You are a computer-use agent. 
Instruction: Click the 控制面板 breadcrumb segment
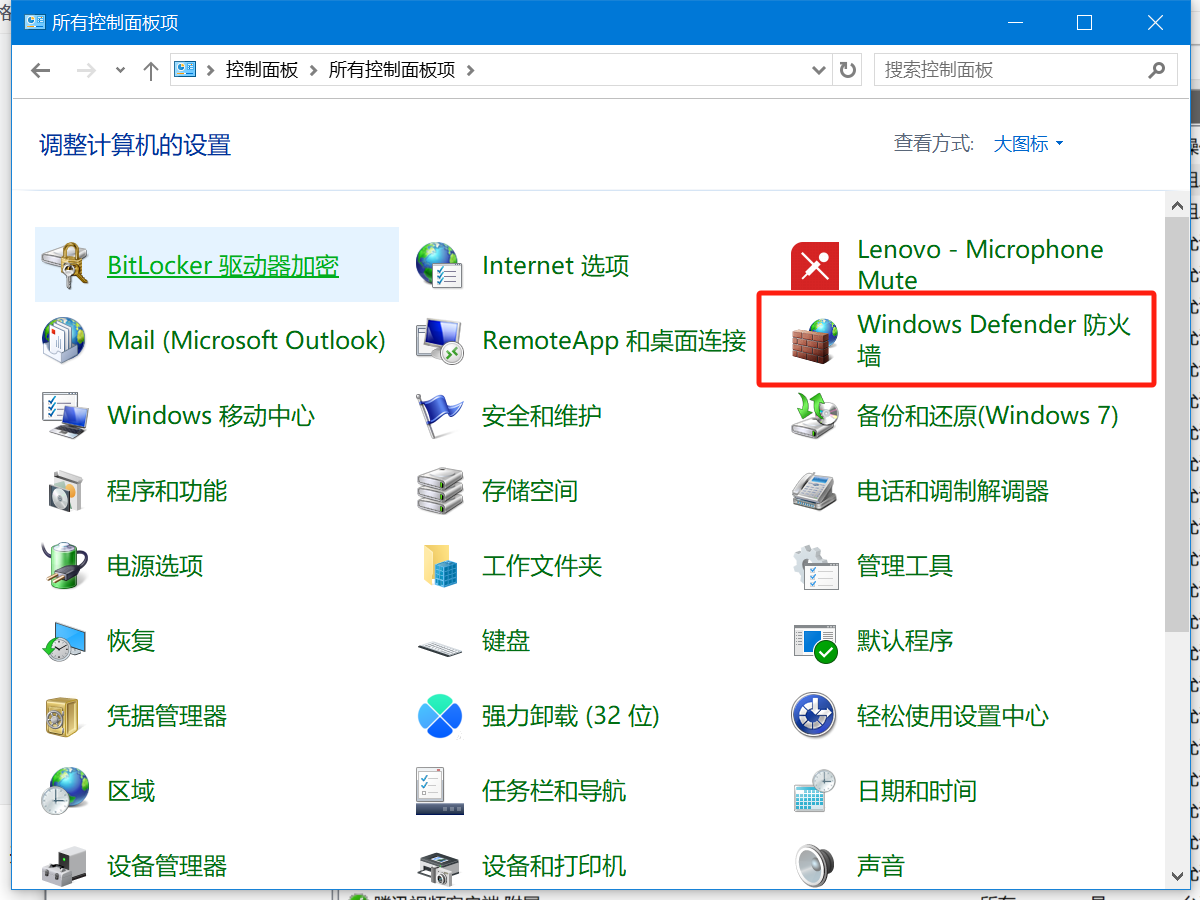pyautogui.click(x=262, y=70)
